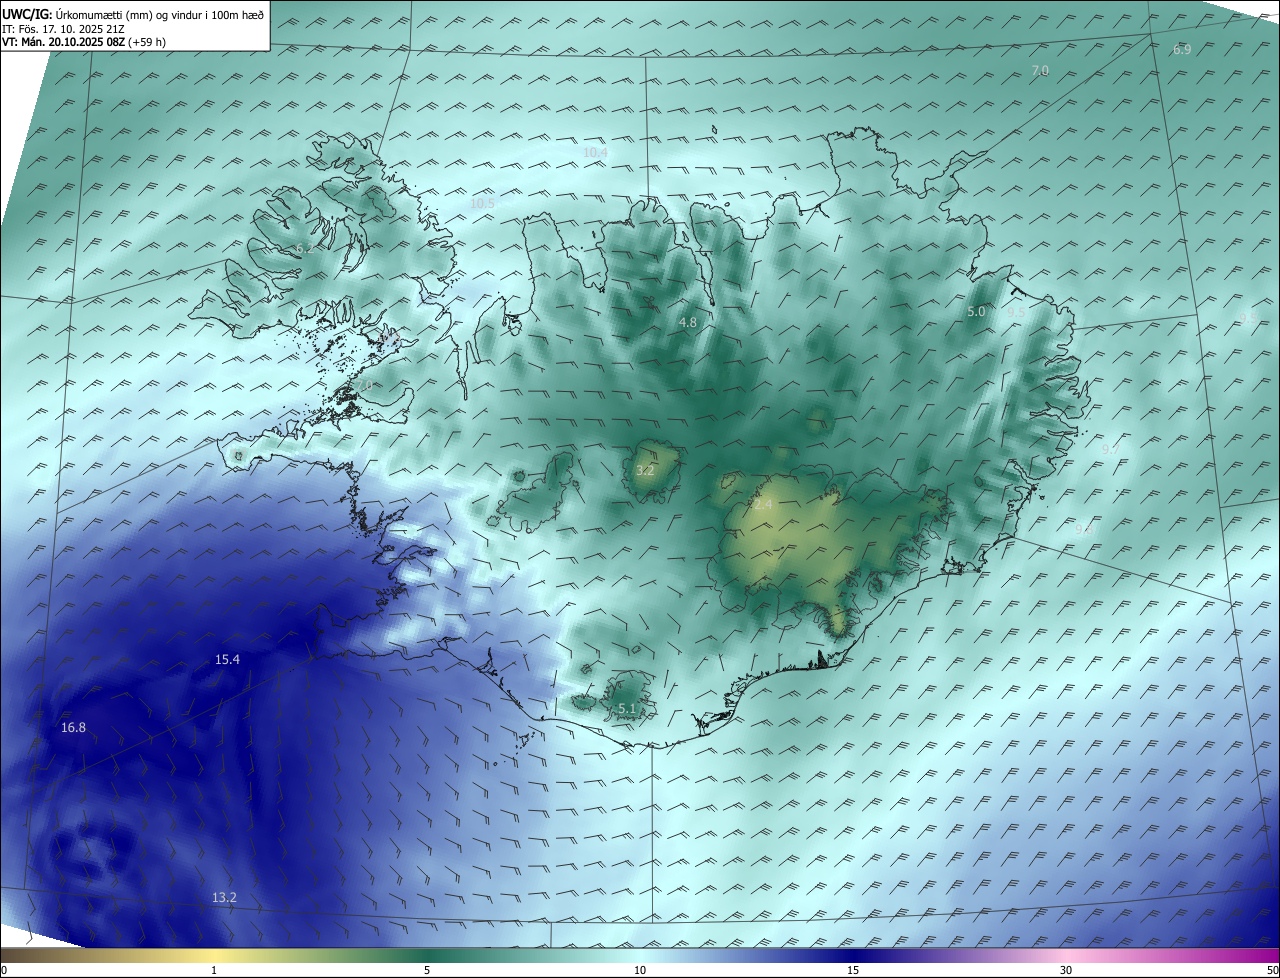This screenshot has width=1280, height=978.
Task: Click the colorbar tick label 5
Action: (x=427, y=970)
